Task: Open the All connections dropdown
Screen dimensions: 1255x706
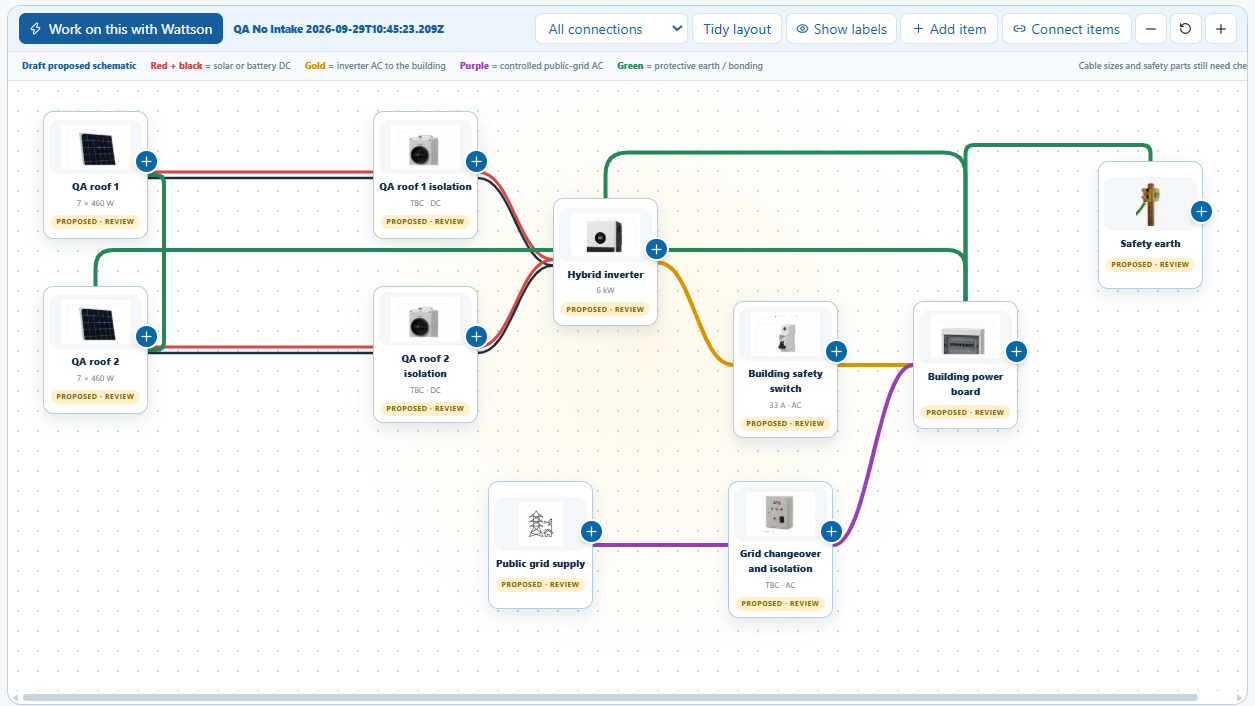Action: click(x=611, y=29)
